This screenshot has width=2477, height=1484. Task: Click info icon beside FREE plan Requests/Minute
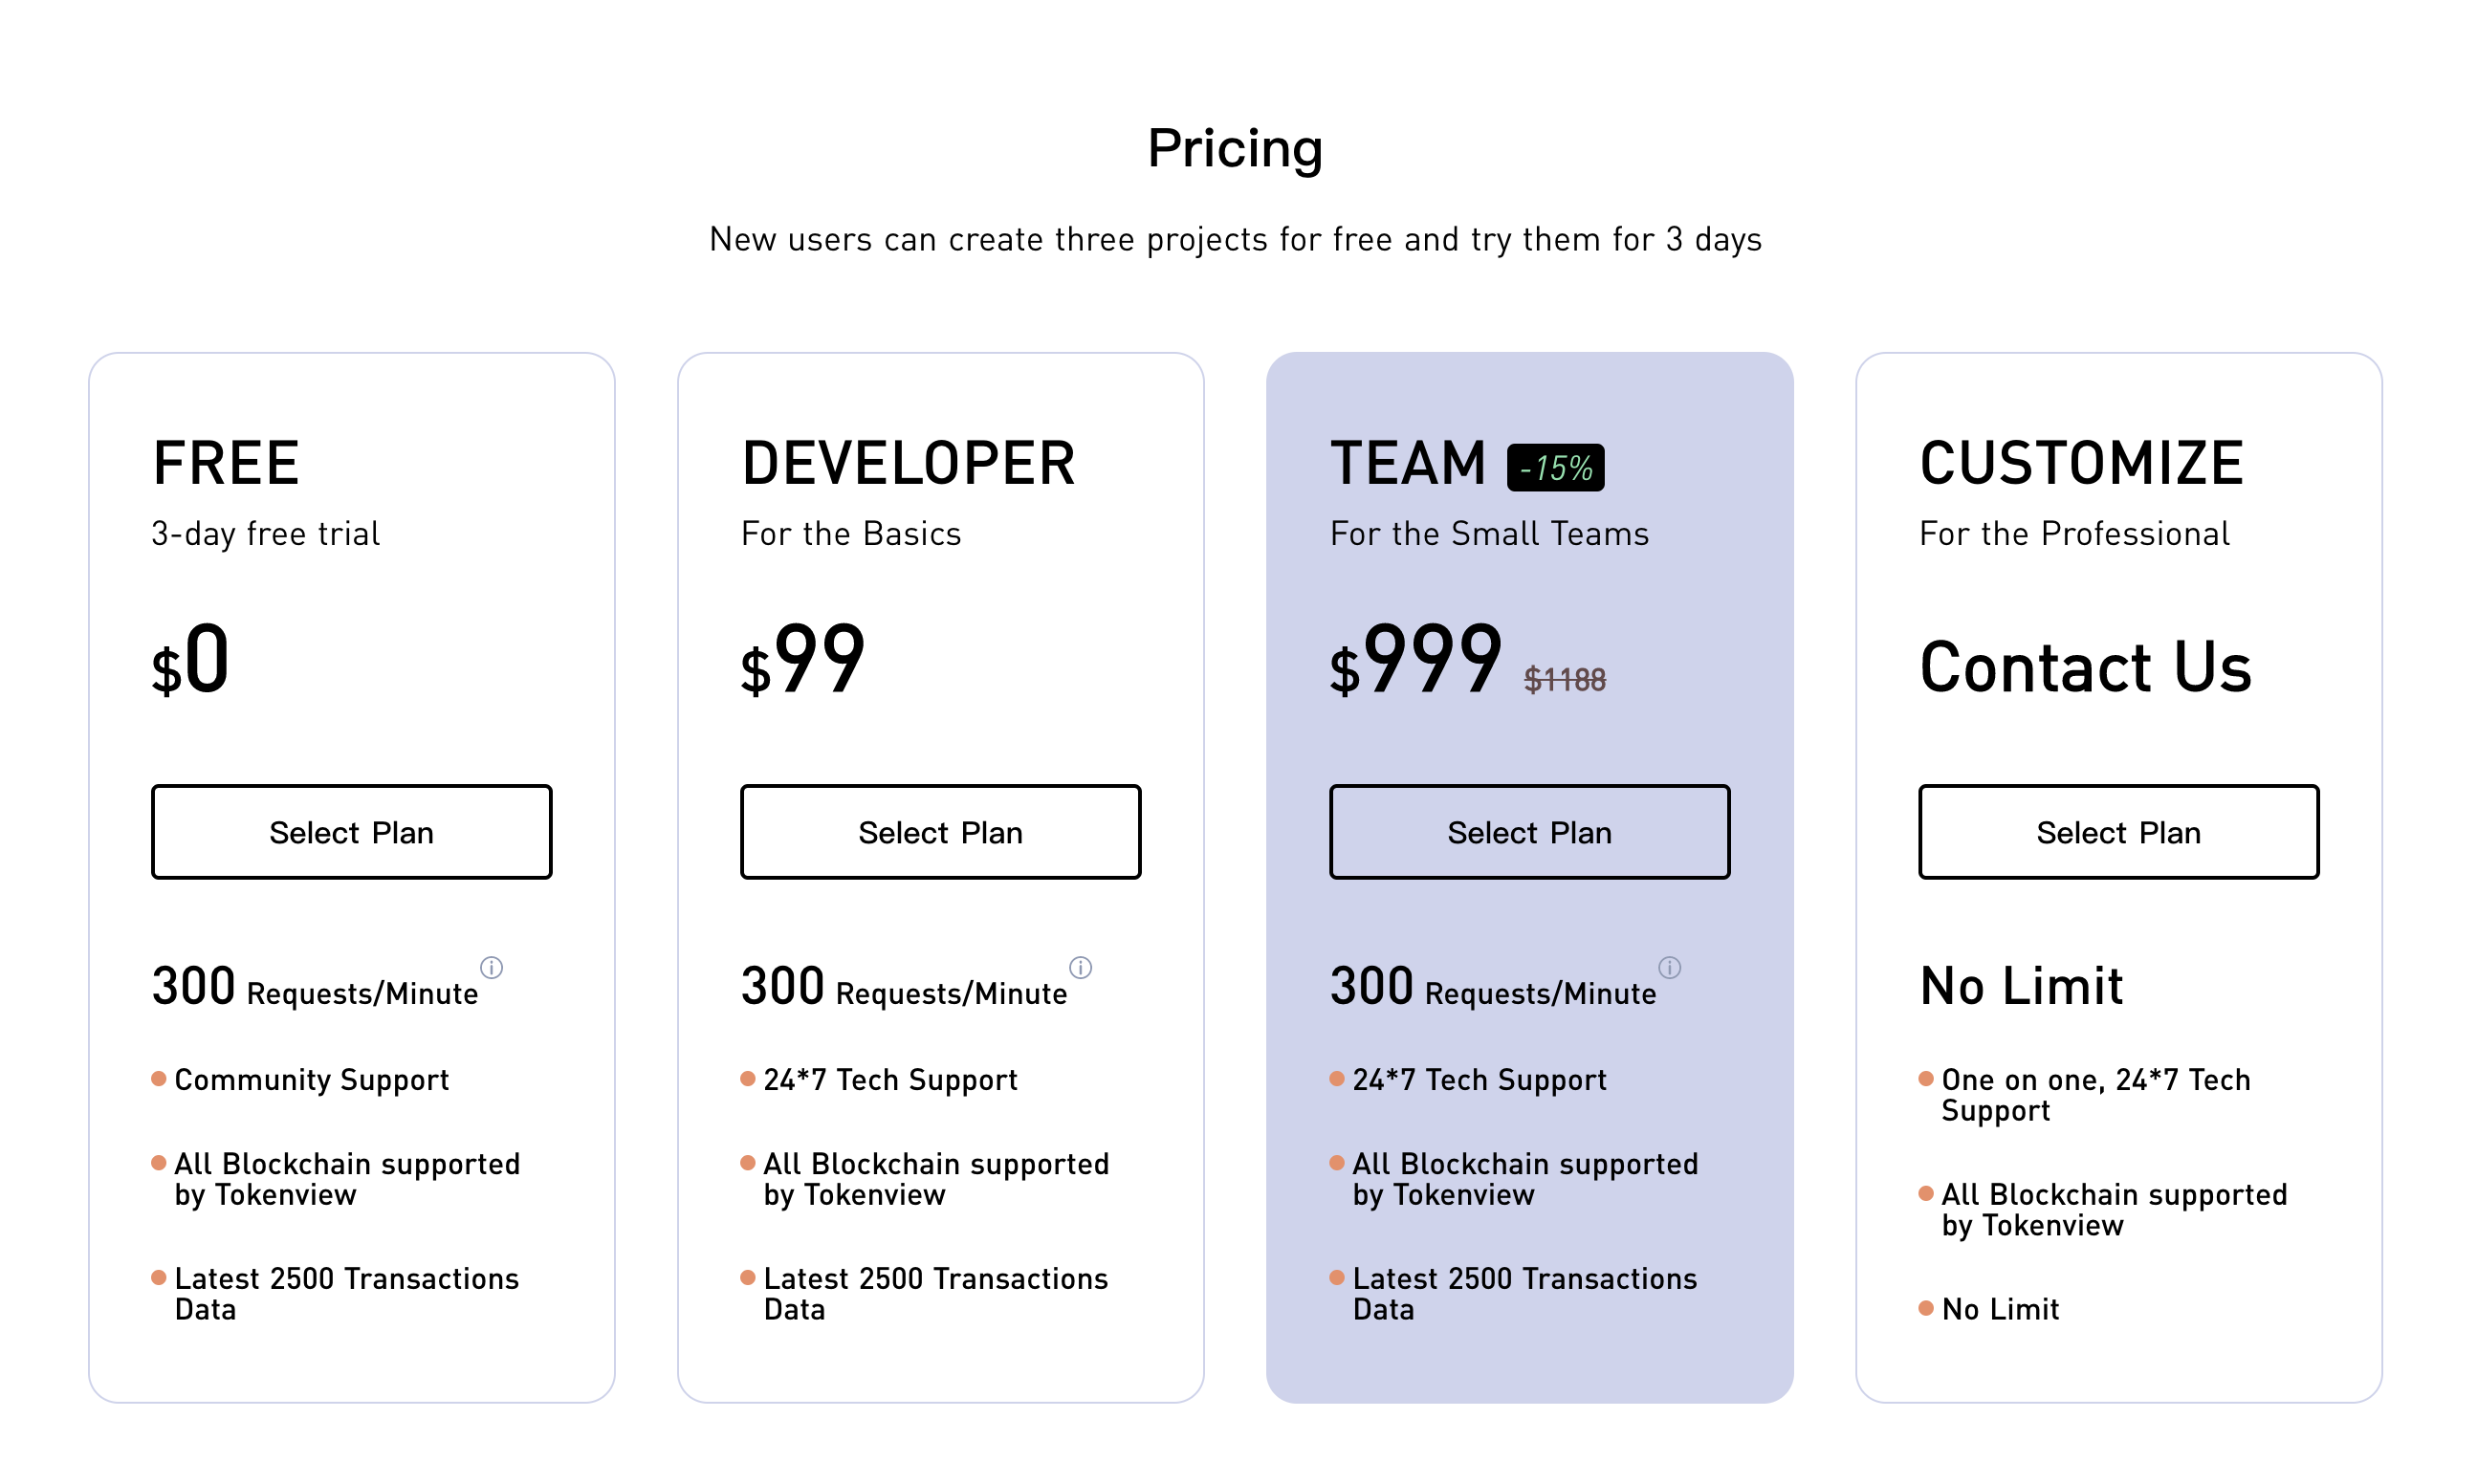coord(491,967)
